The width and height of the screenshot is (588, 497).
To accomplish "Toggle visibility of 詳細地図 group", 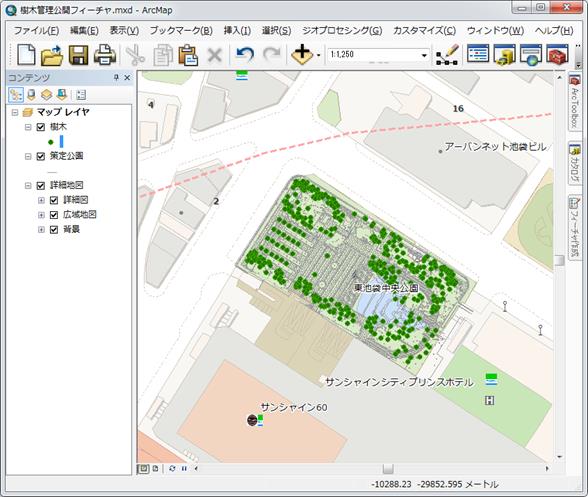I will tap(40, 185).
